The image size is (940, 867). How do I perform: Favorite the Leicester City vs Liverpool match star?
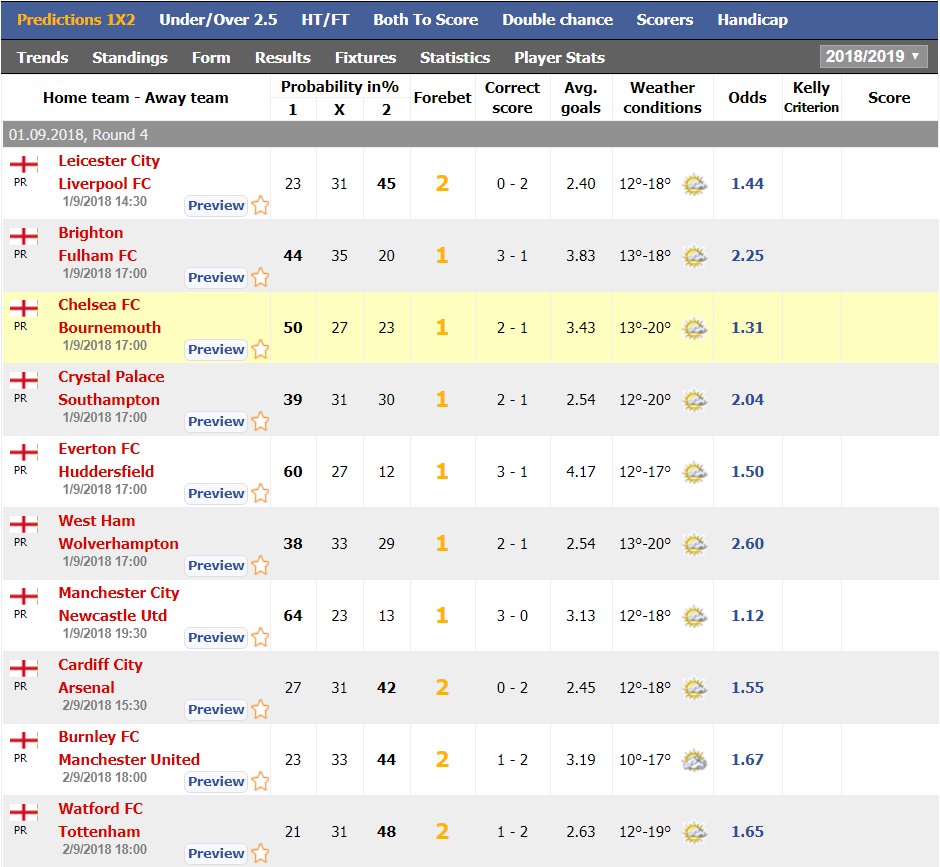pos(260,206)
